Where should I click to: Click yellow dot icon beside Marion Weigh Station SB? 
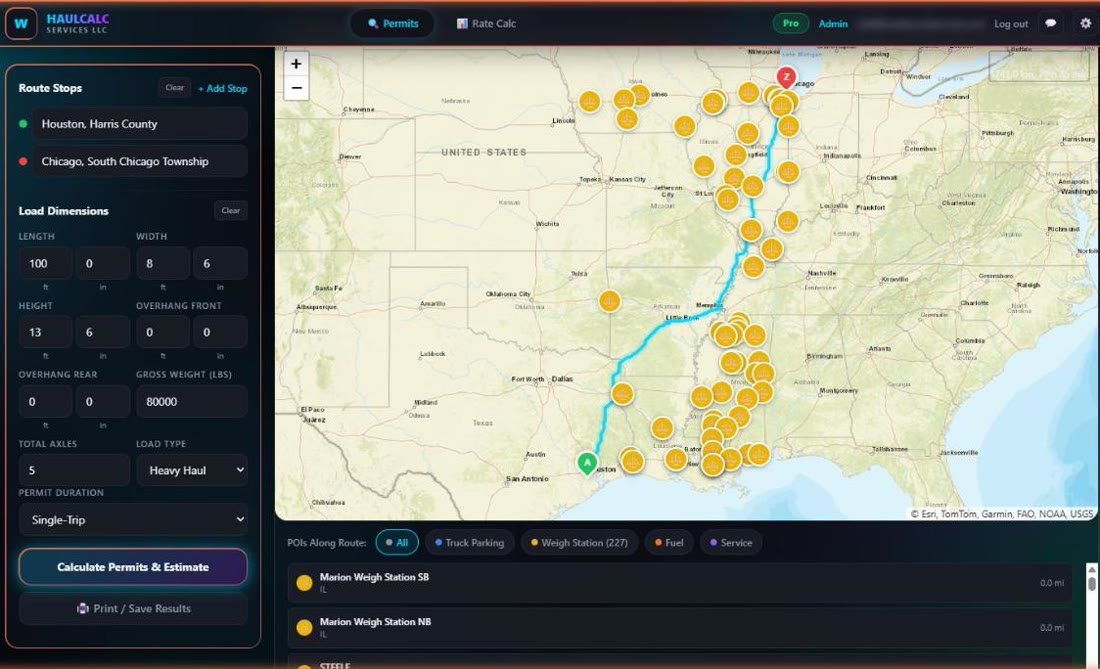(x=304, y=583)
